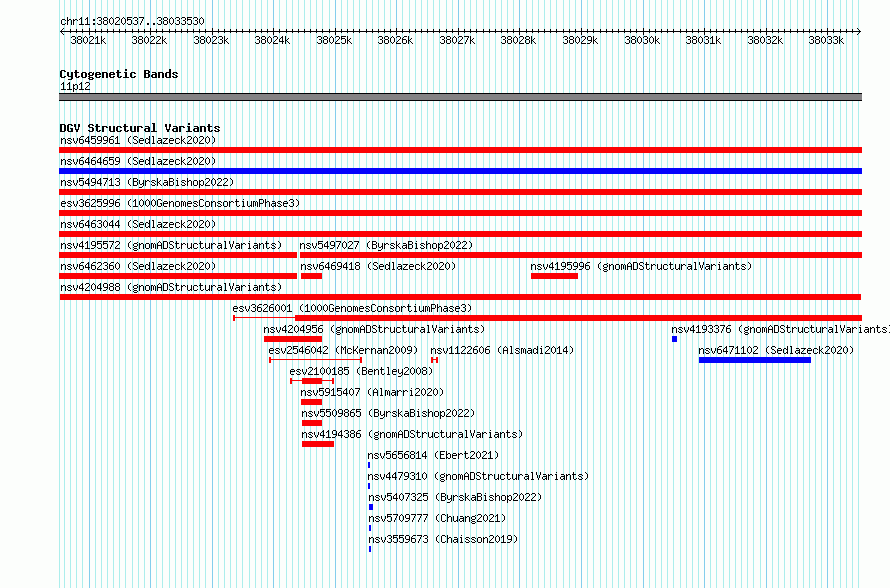Click the 38021k ruler tick label
This screenshot has height=588, width=890.
(x=88, y=40)
